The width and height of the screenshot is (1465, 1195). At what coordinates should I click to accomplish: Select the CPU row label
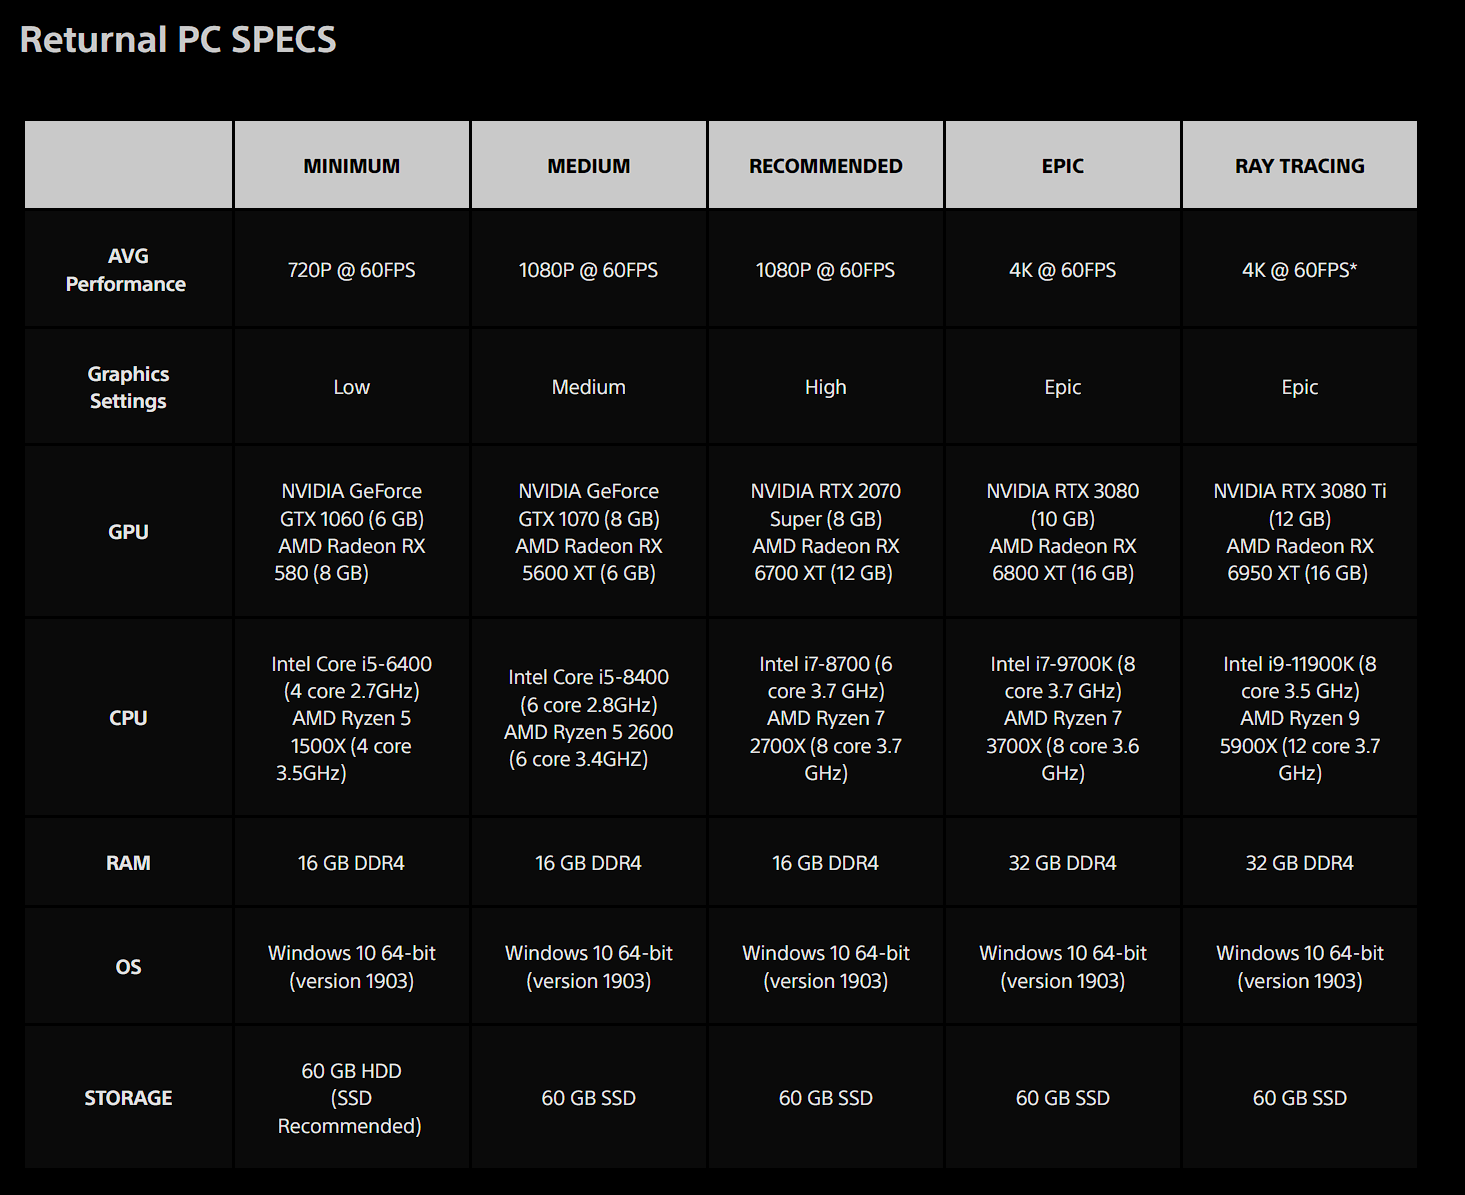click(x=128, y=718)
